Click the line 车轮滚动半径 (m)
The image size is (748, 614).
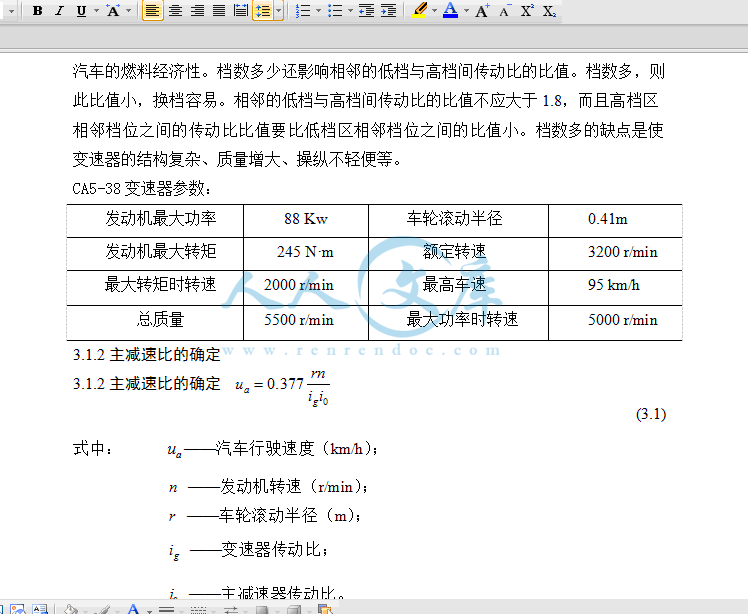tap(265, 515)
